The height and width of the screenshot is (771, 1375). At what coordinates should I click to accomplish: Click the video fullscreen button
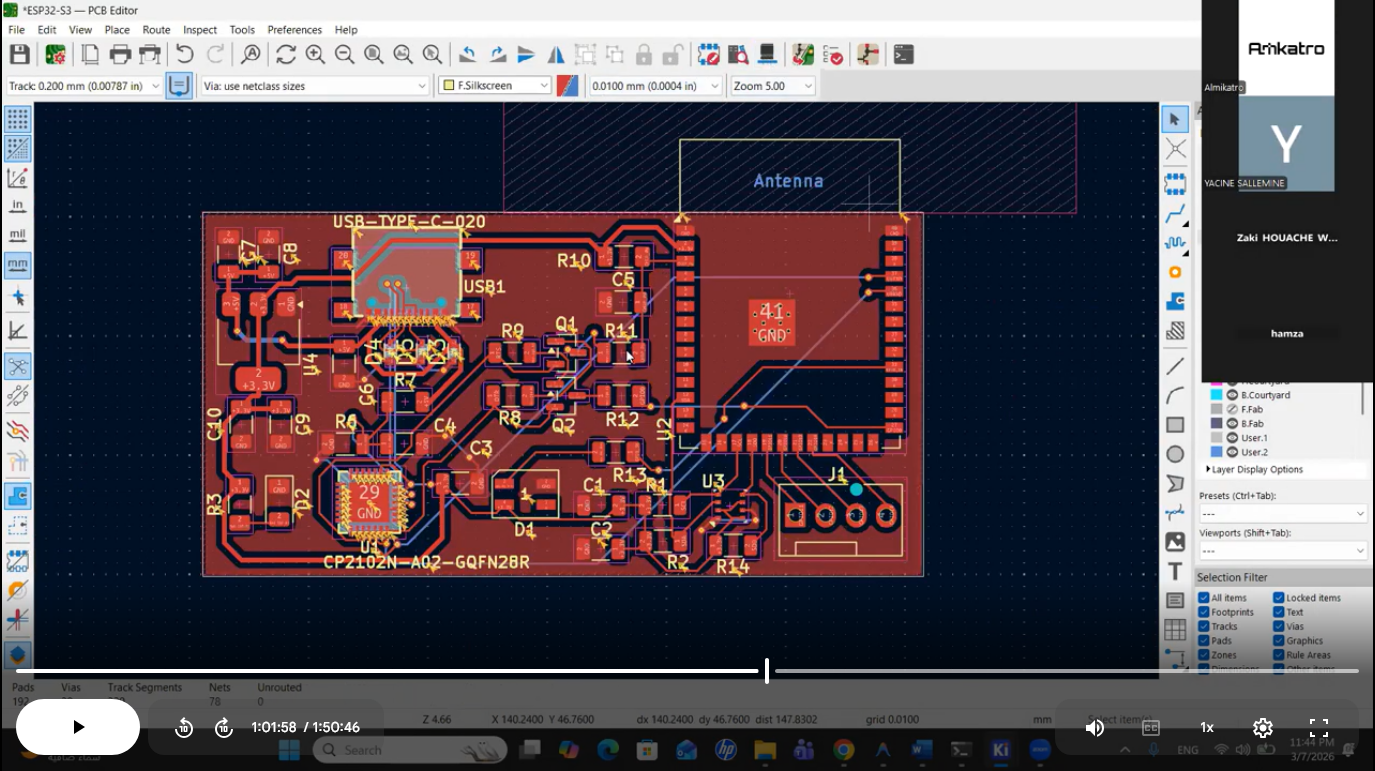click(x=1319, y=728)
